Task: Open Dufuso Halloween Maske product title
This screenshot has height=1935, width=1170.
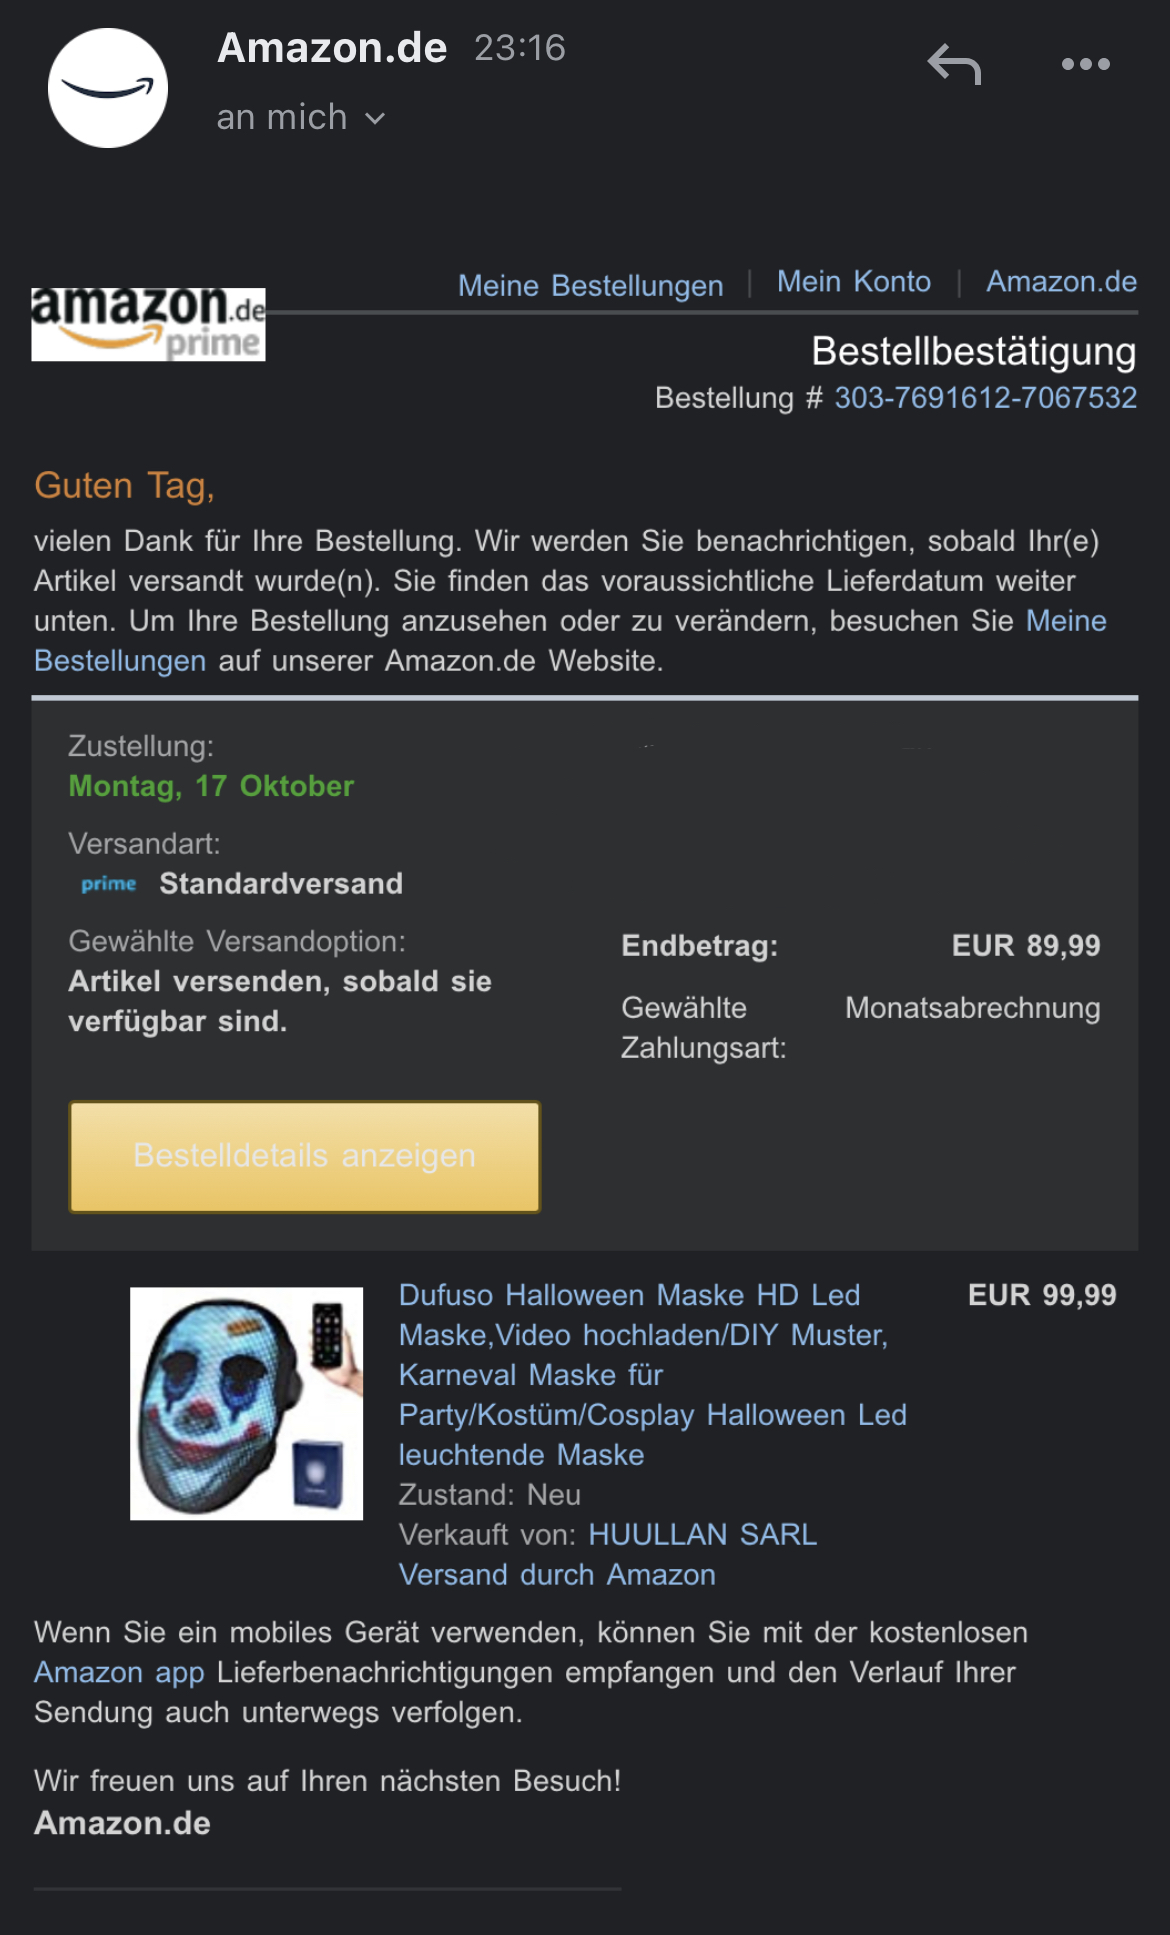Action: coord(653,1374)
